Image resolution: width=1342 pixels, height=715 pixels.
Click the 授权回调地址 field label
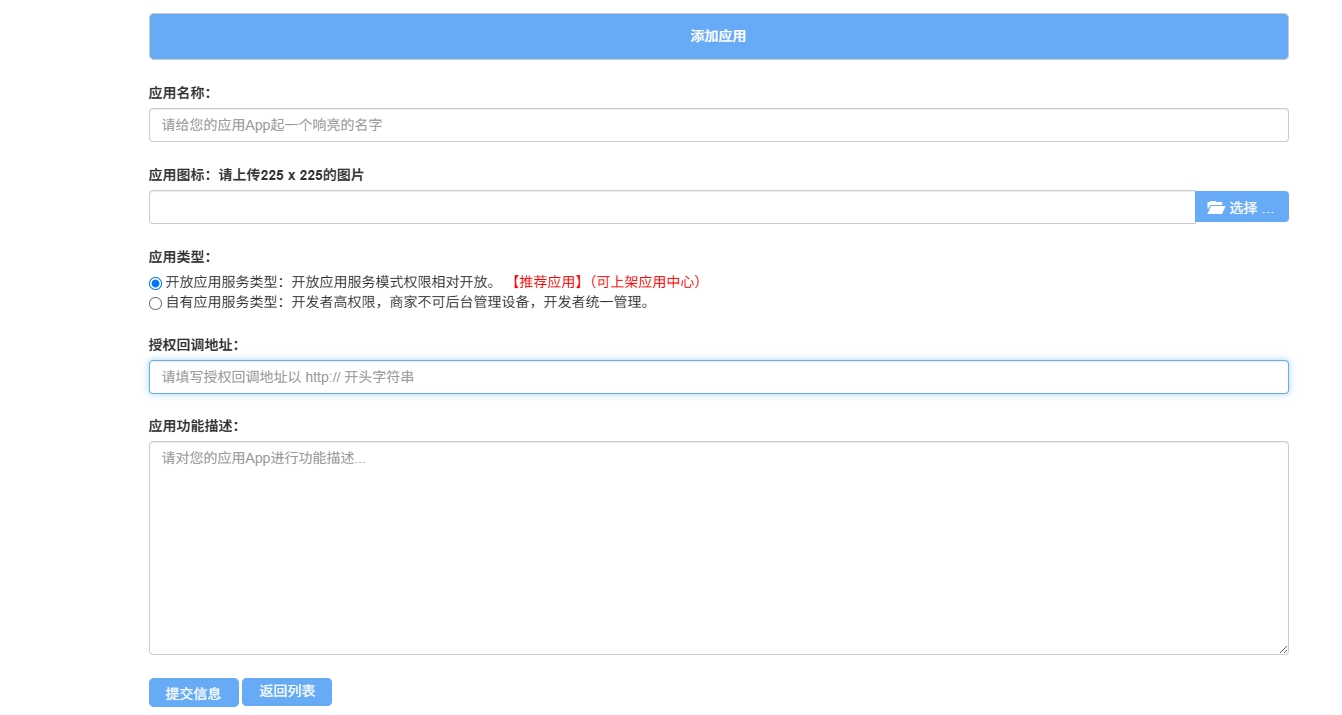coord(194,345)
